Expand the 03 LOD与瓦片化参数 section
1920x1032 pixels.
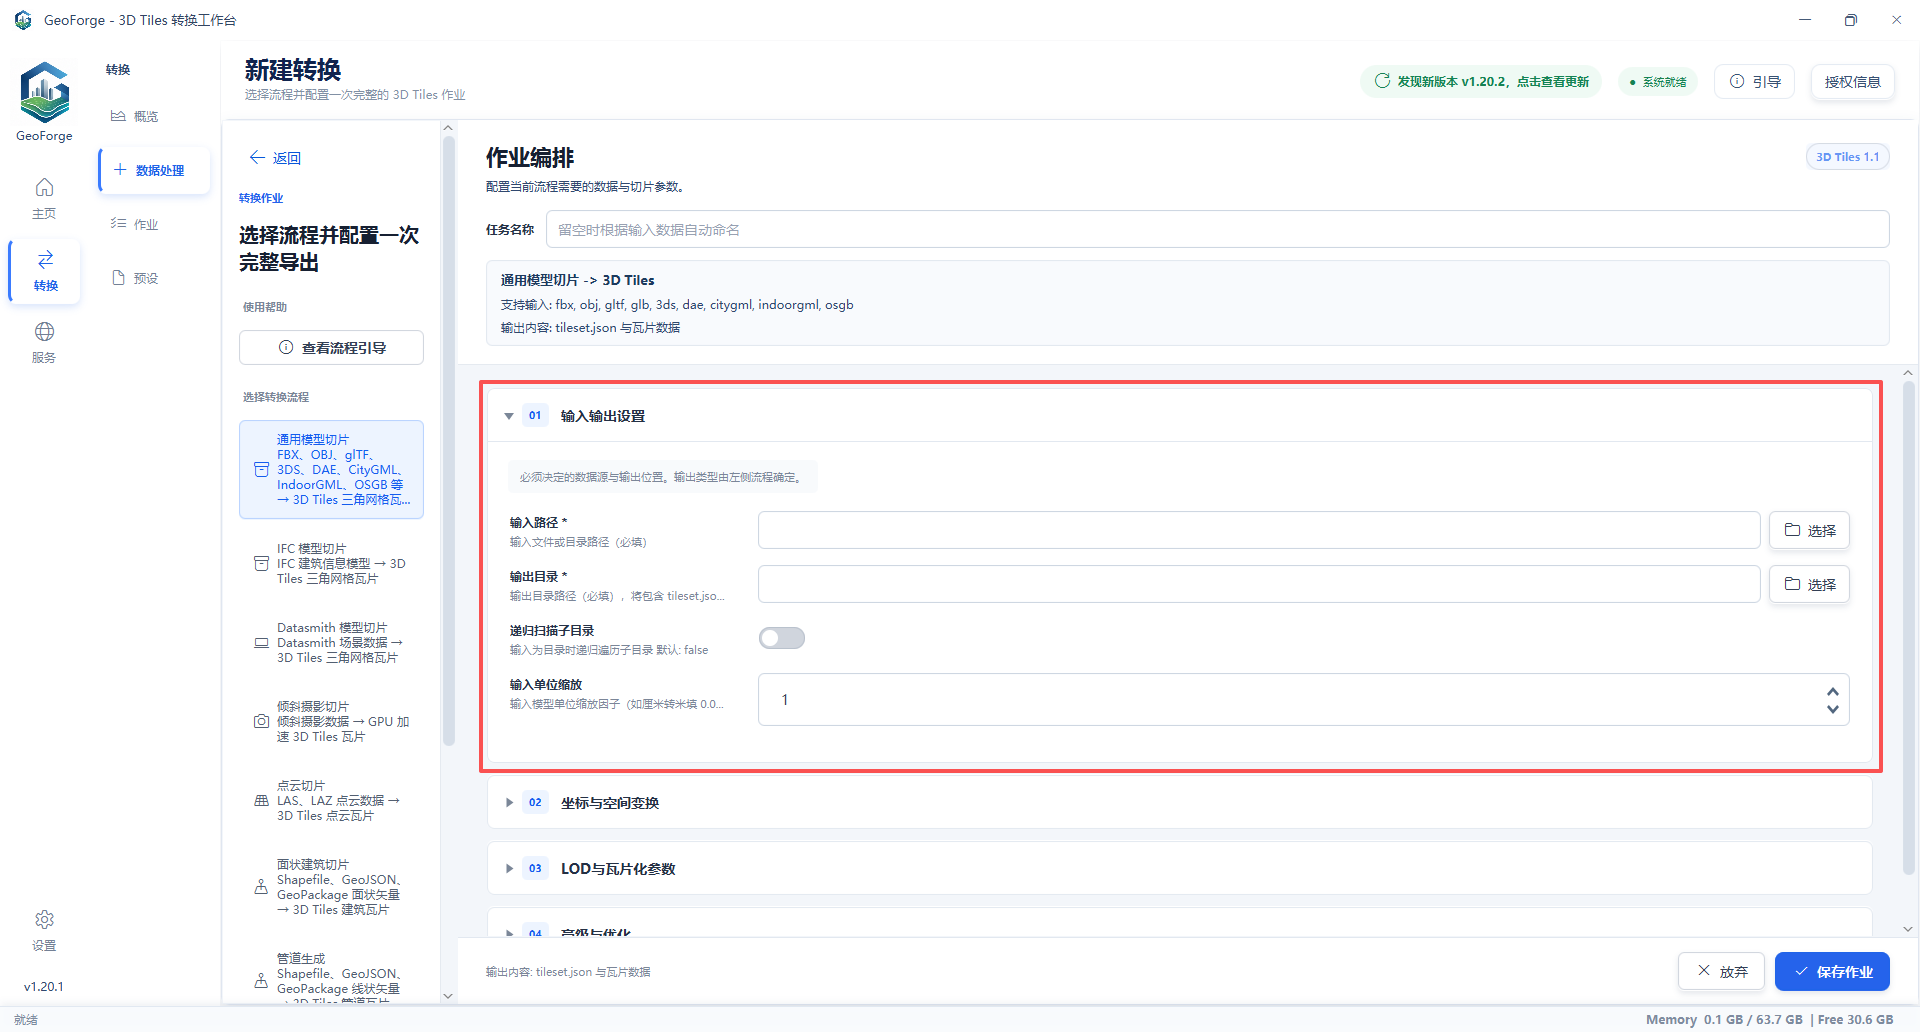point(509,868)
